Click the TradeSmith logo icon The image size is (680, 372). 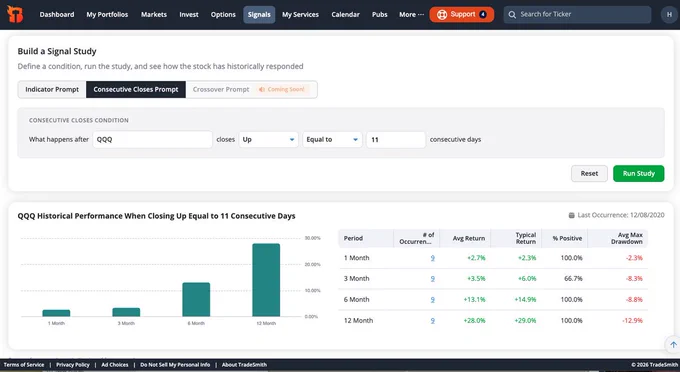pyautogui.click(x=15, y=14)
